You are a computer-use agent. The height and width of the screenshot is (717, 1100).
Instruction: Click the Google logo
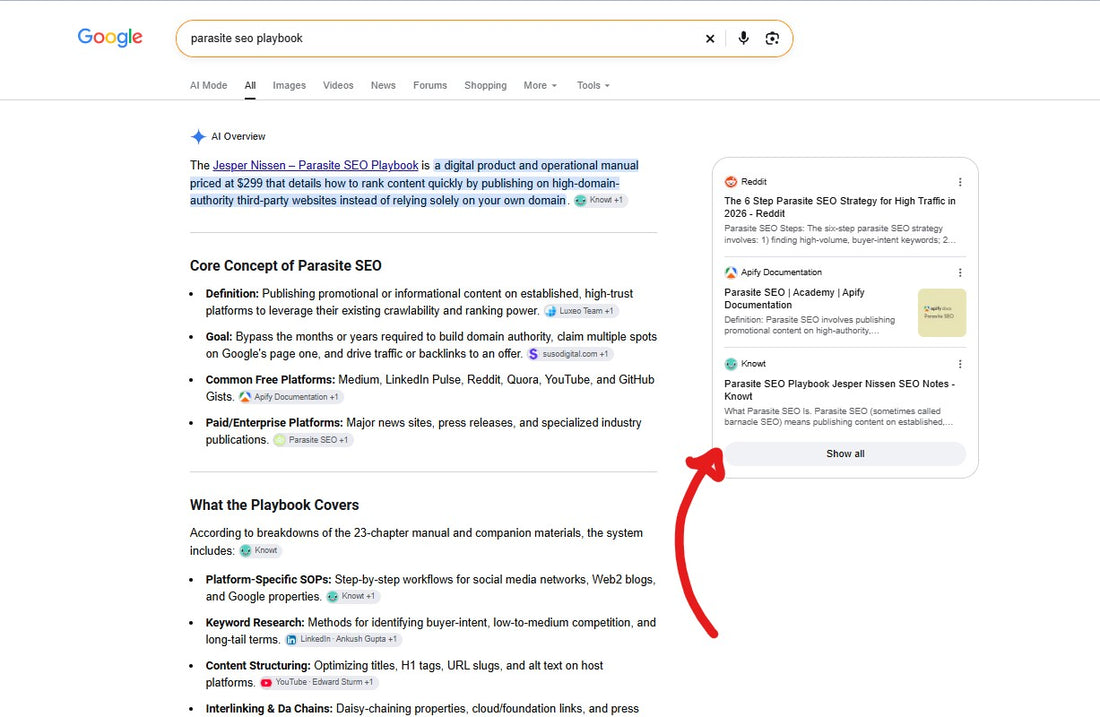(110, 37)
